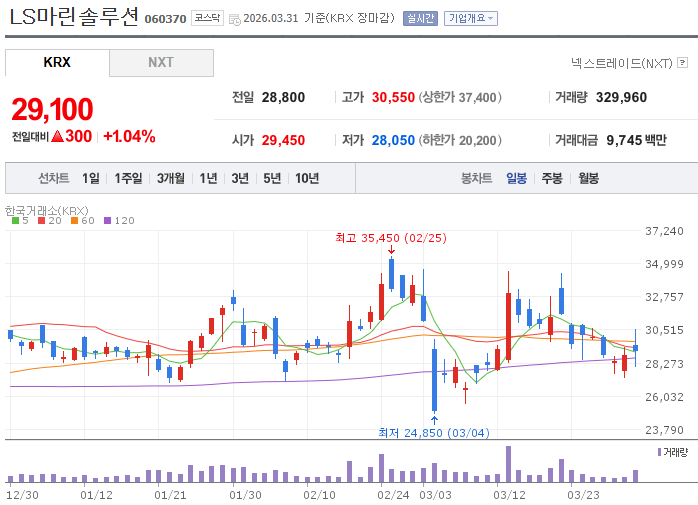Open the 기업개요 dropdown
The image size is (698, 505).
[471, 19]
